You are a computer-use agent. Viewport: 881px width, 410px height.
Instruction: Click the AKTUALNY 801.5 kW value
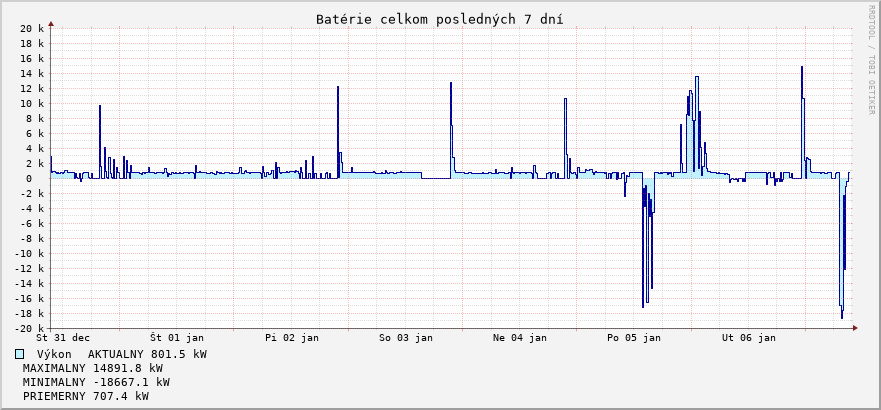(x=147, y=354)
